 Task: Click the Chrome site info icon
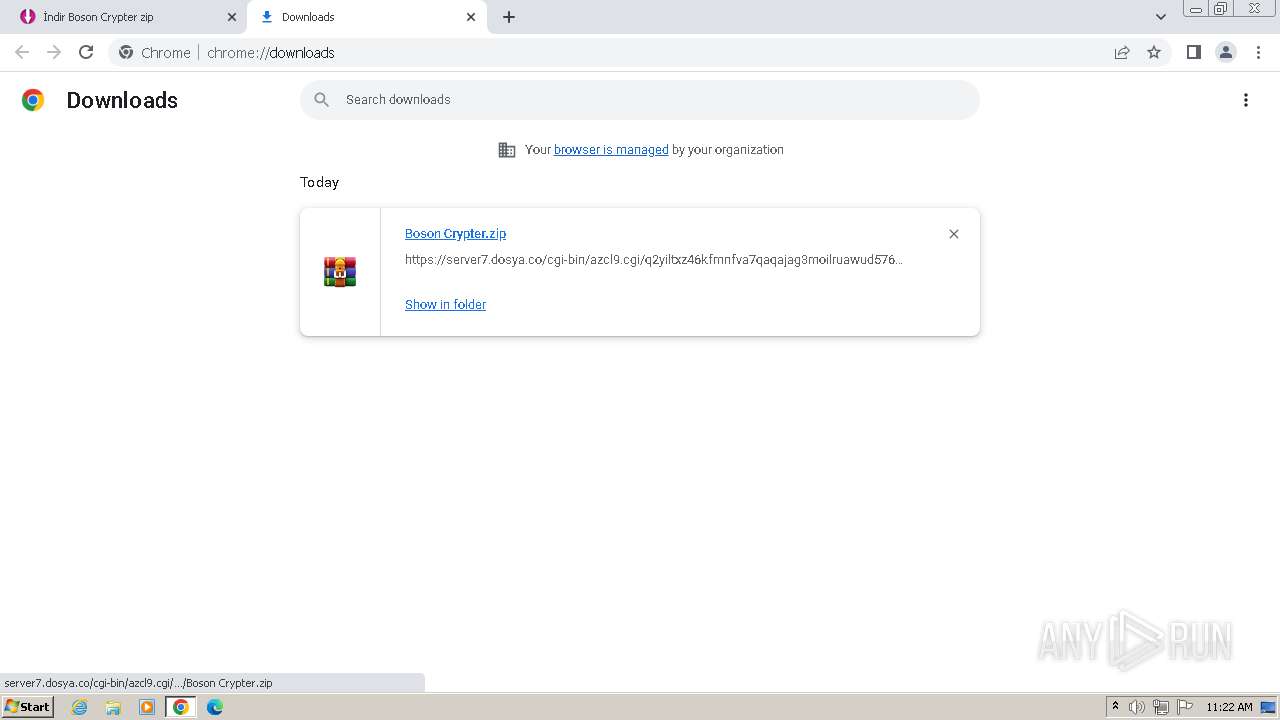click(126, 52)
